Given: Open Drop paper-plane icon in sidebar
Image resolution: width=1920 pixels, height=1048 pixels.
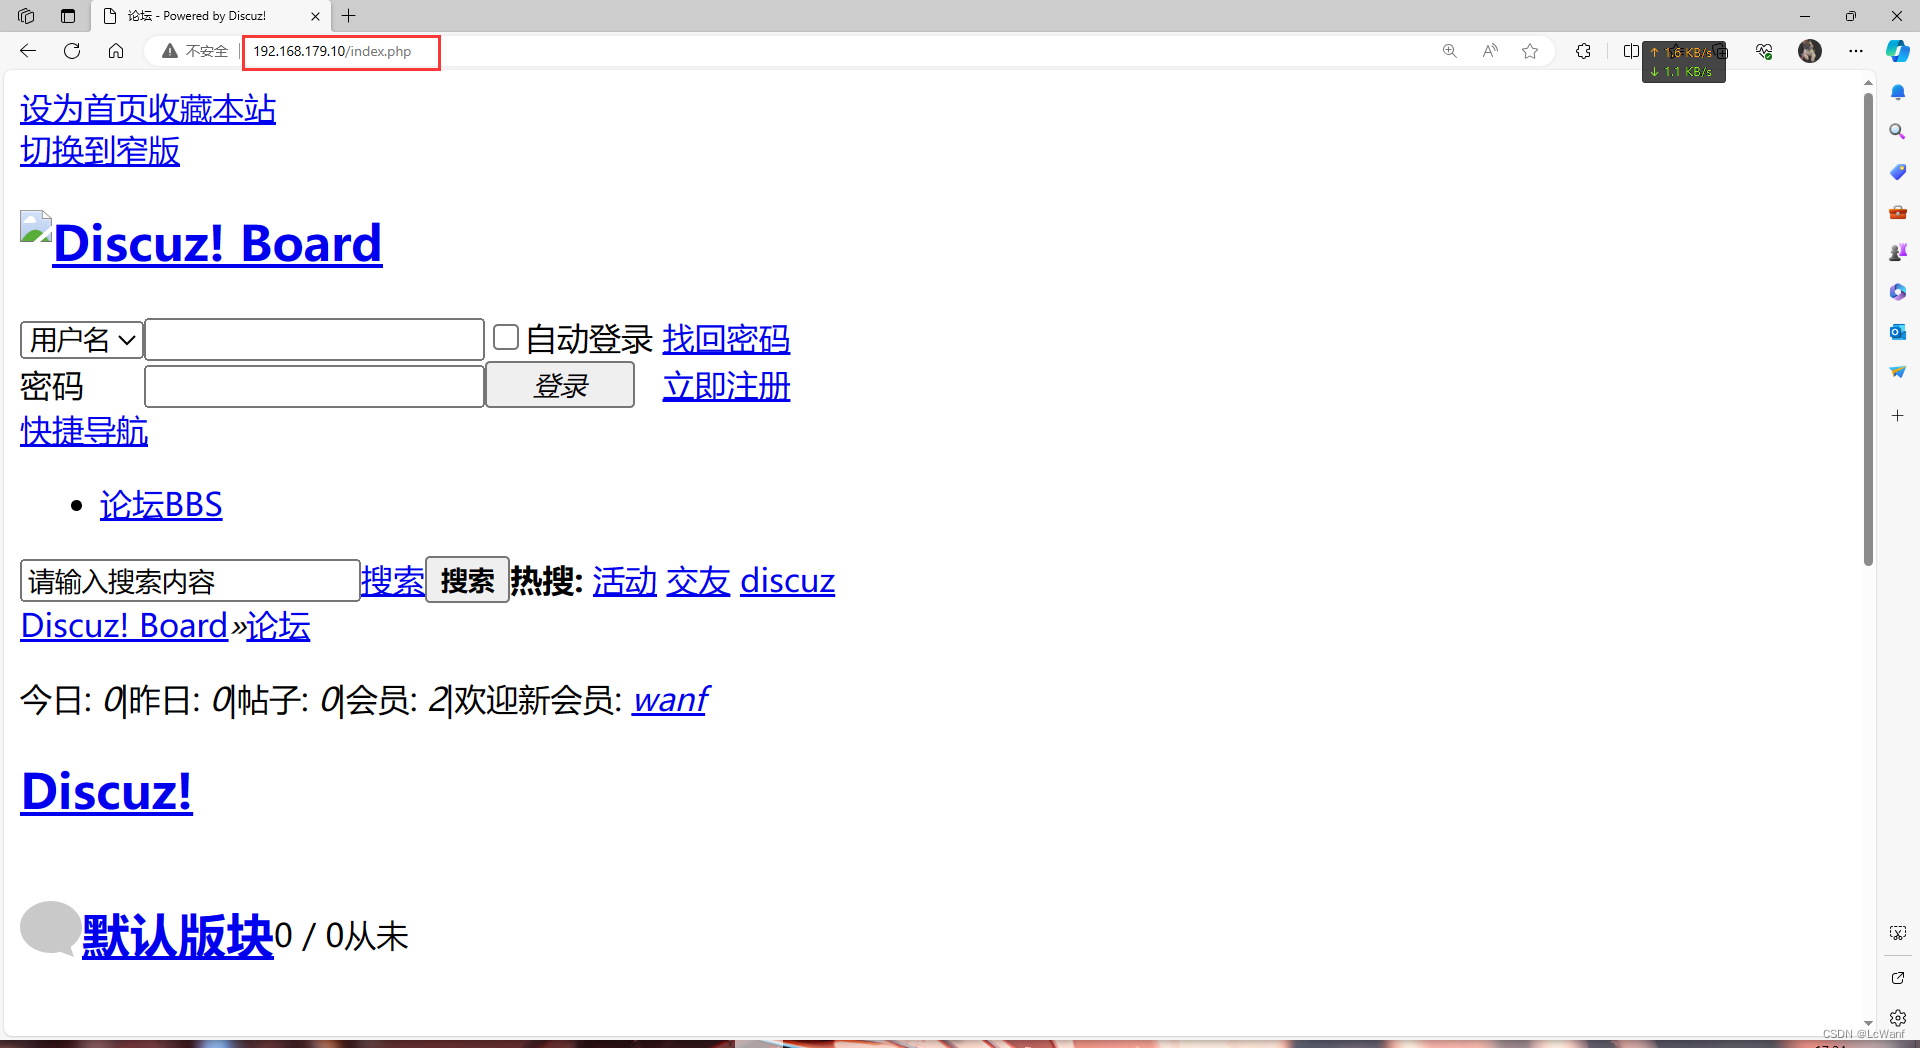Looking at the screenshot, I should (x=1897, y=371).
